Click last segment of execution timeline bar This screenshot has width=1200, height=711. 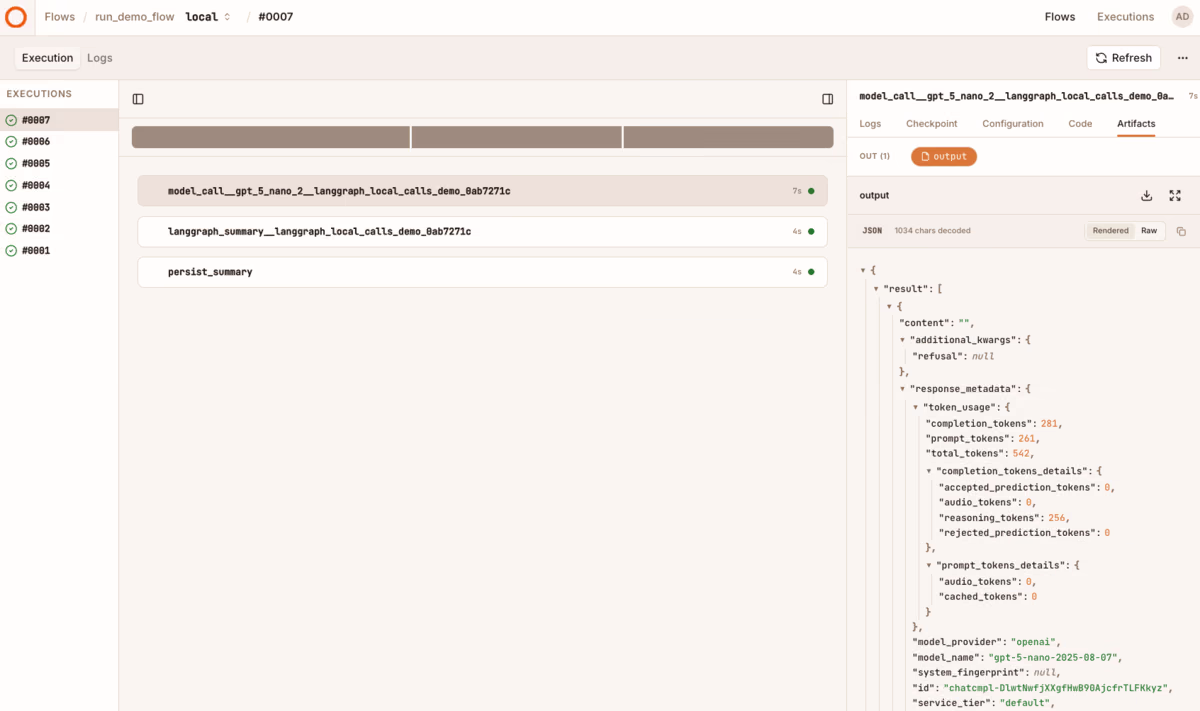click(x=729, y=137)
